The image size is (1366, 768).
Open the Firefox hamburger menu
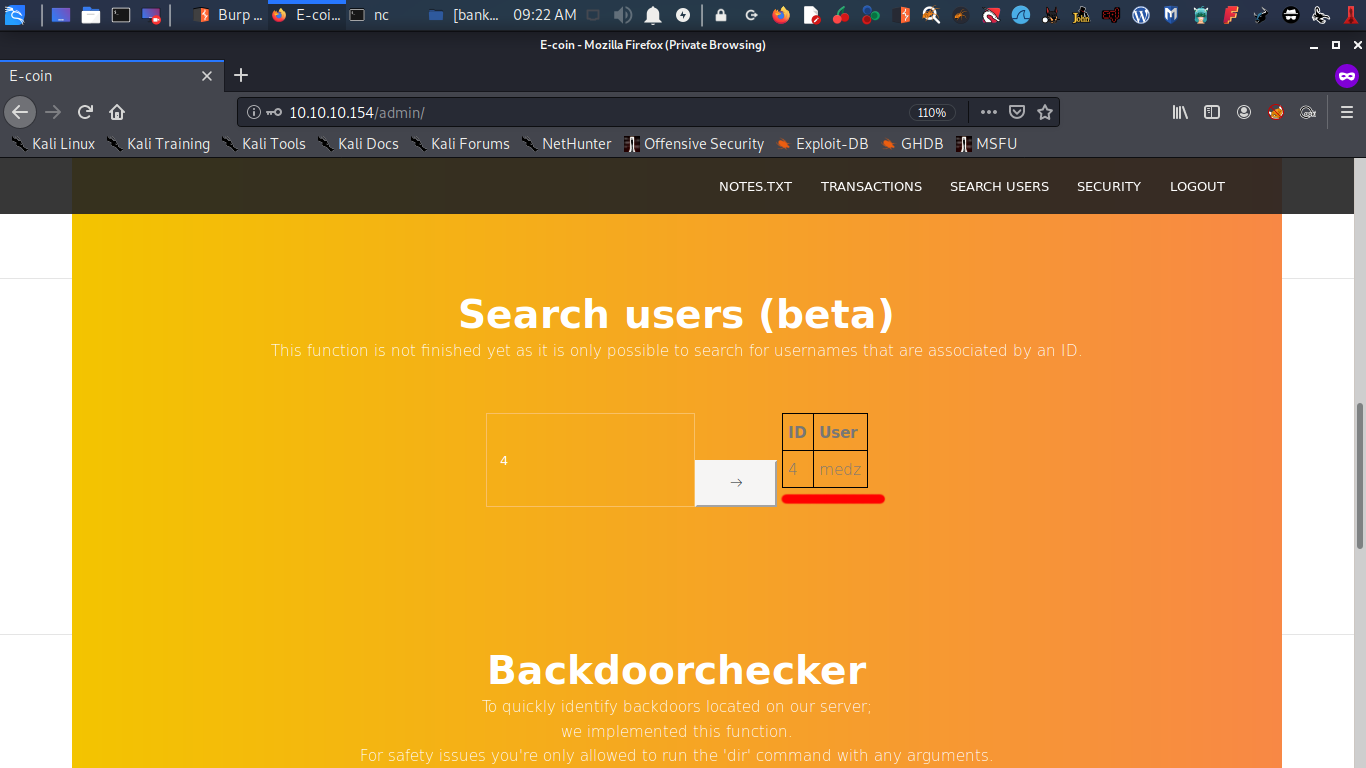point(1347,112)
